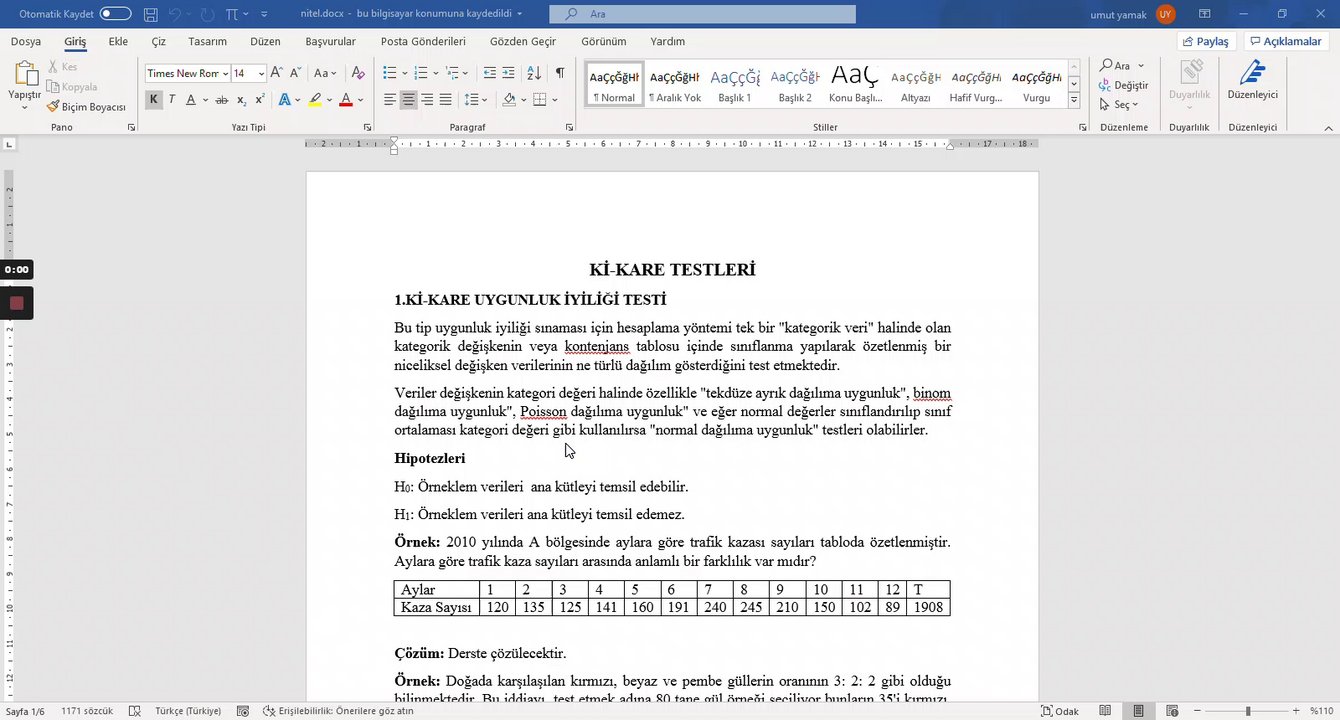Click the Kopyala copy button
1340x720 pixels.
pos(71,87)
